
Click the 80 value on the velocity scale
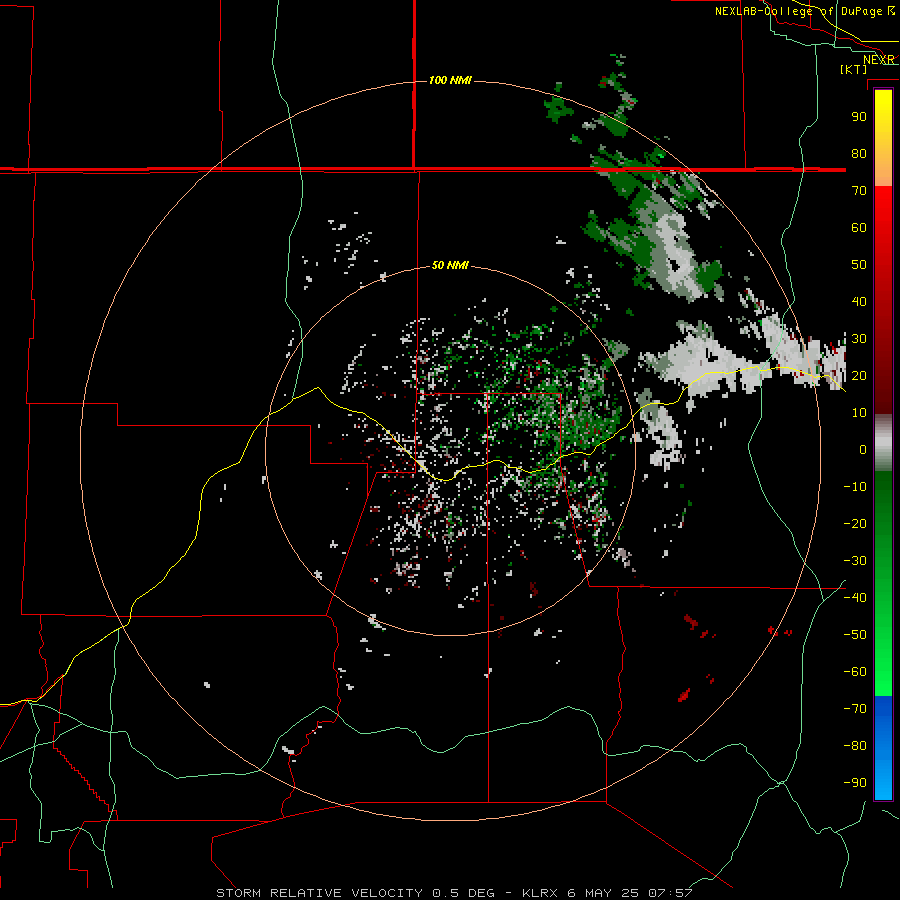859,153
